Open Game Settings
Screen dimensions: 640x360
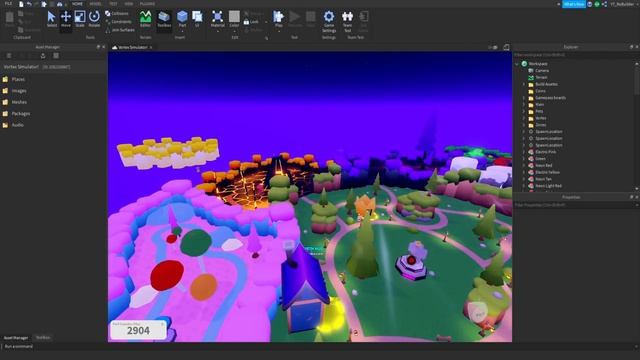pos(329,21)
